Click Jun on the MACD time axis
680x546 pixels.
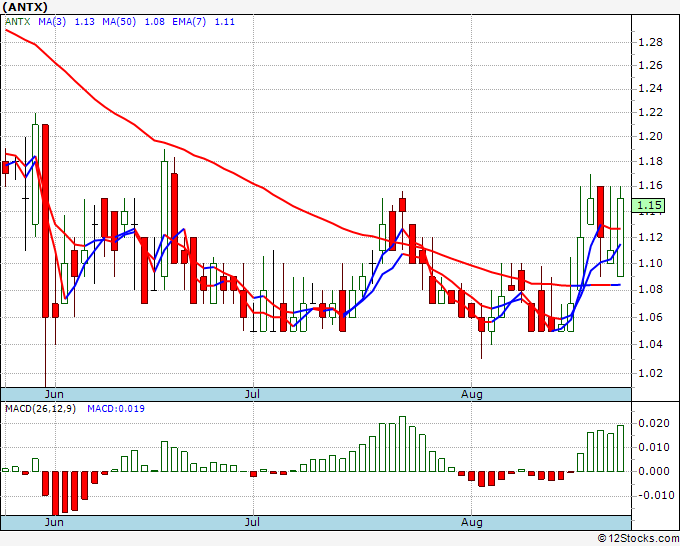click(54, 522)
